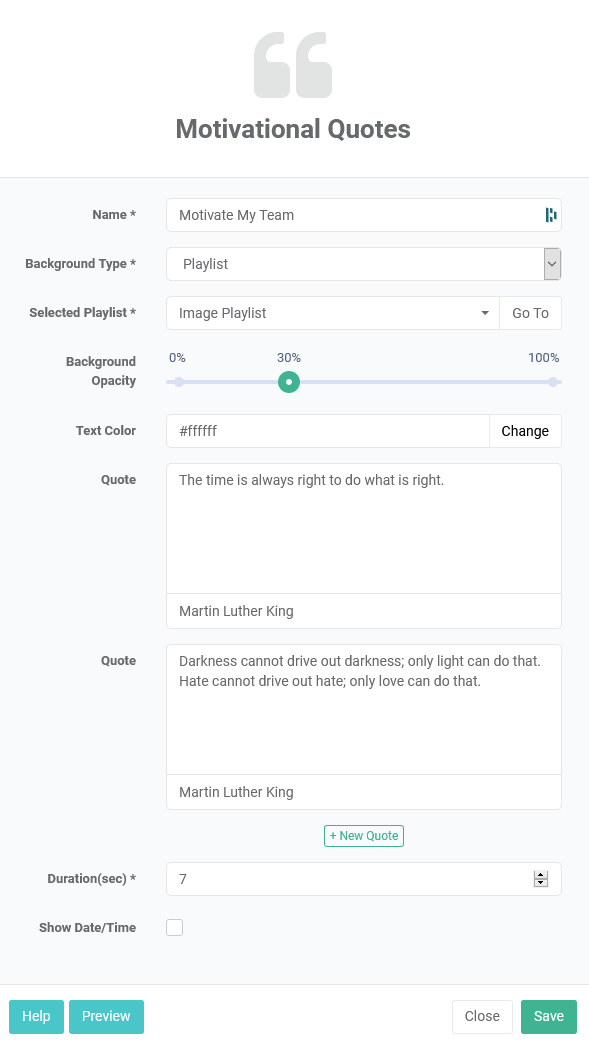Expand the Background Type dropdown arrow

click(552, 264)
